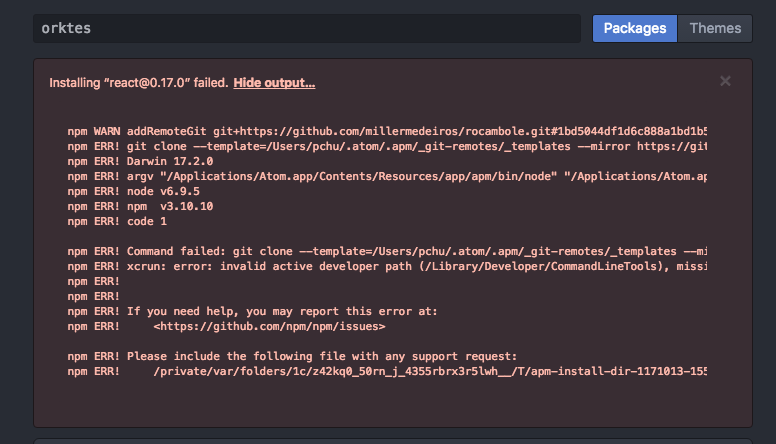Viewport: 776px width, 444px height.
Task: Click the package search field containing "orktes"
Action: [307, 28]
